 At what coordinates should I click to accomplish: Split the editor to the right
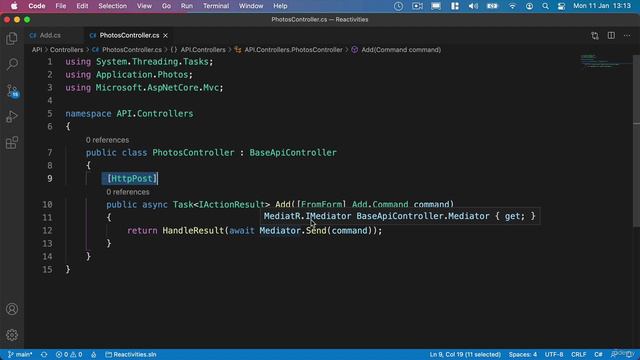point(611,36)
